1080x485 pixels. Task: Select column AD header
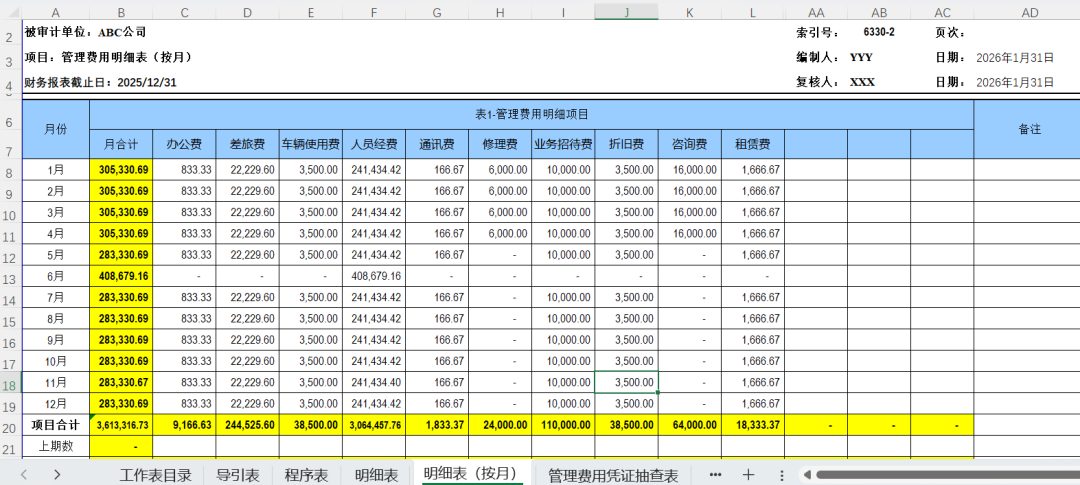pos(1027,12)
